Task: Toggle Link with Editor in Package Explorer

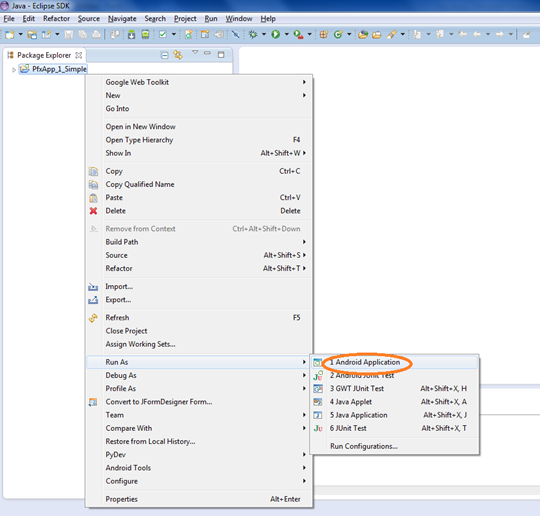Action: click(178, 55)
